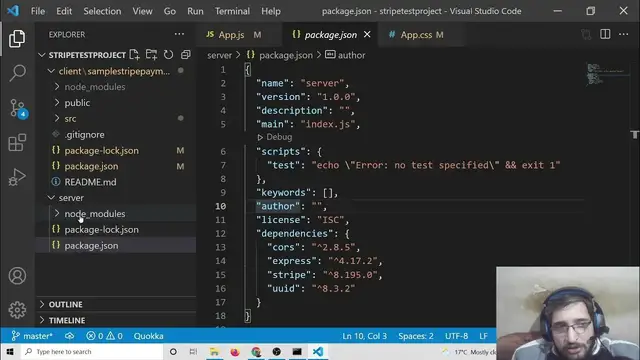Image resolution: width=640 pixels, height=360 pixels.
Task: Open the Selection menu
Action: (102, 11)
